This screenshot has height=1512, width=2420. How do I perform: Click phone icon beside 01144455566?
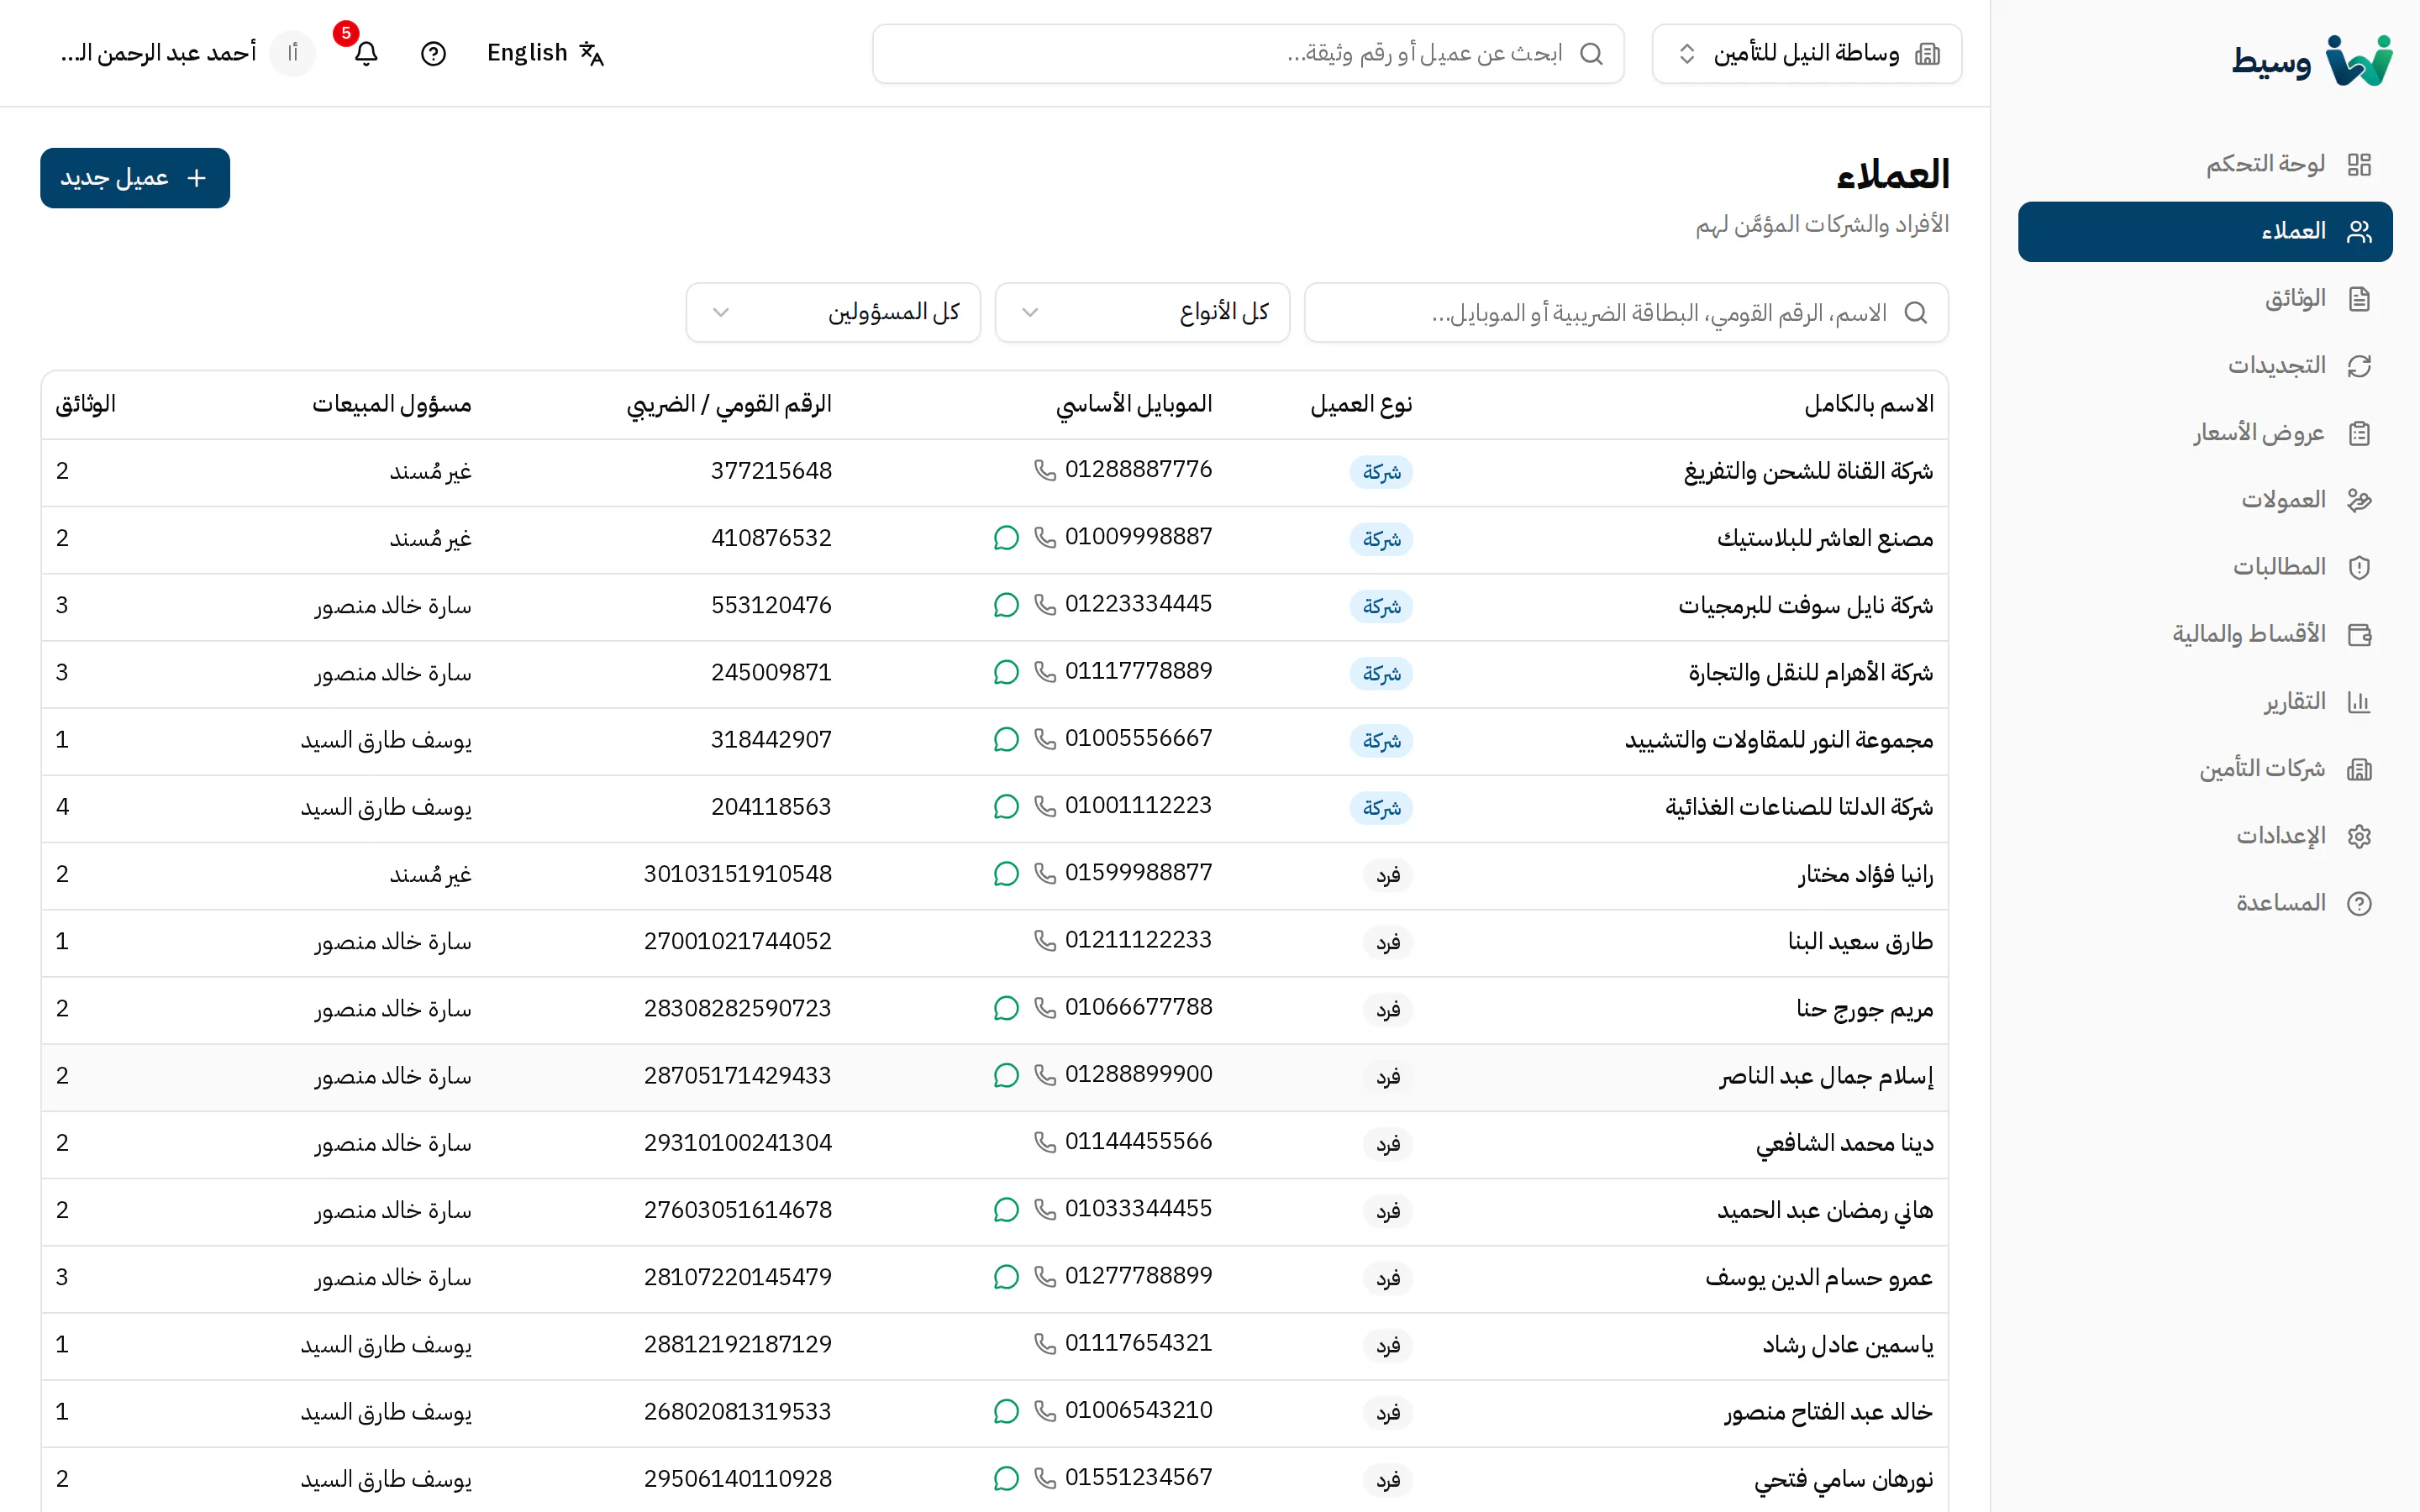[1045, 1142]
